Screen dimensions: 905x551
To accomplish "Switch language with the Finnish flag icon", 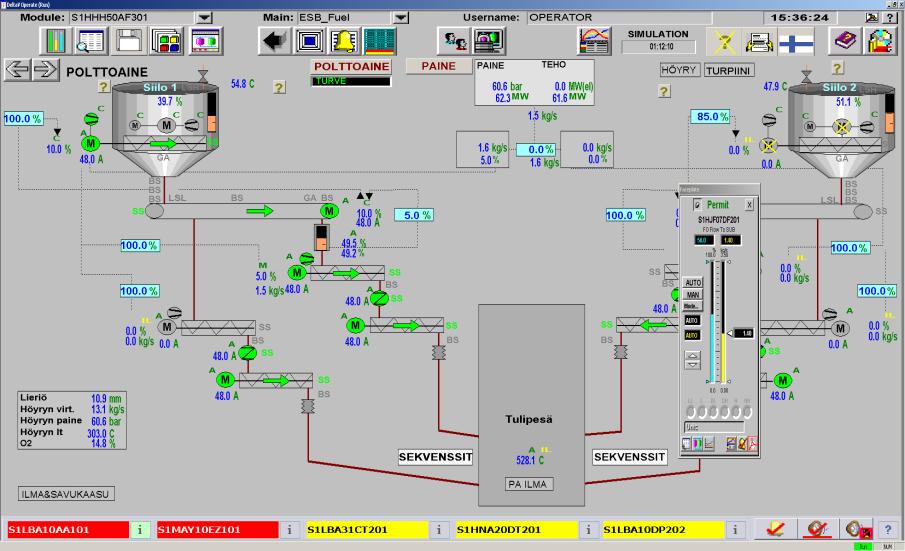I will [796, 42].
